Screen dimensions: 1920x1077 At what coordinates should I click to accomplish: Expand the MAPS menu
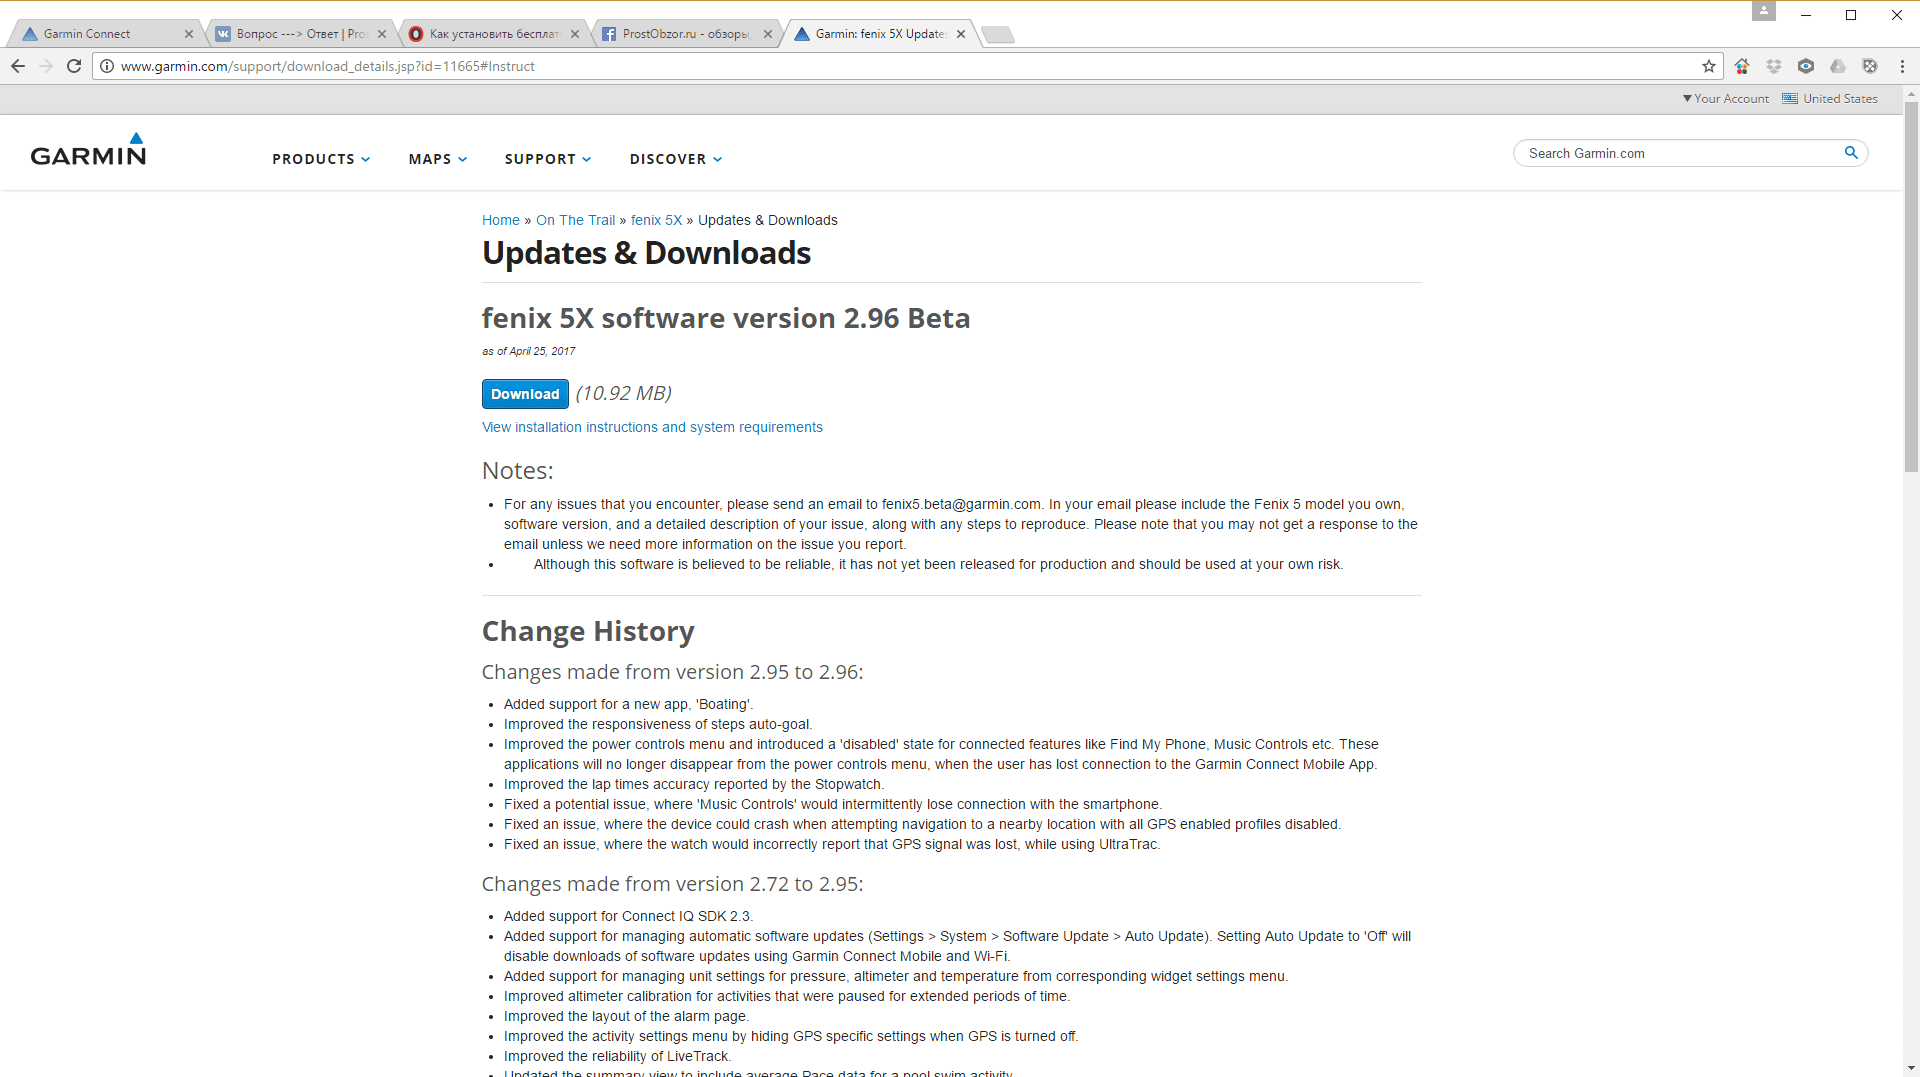(x=438, y=159)
